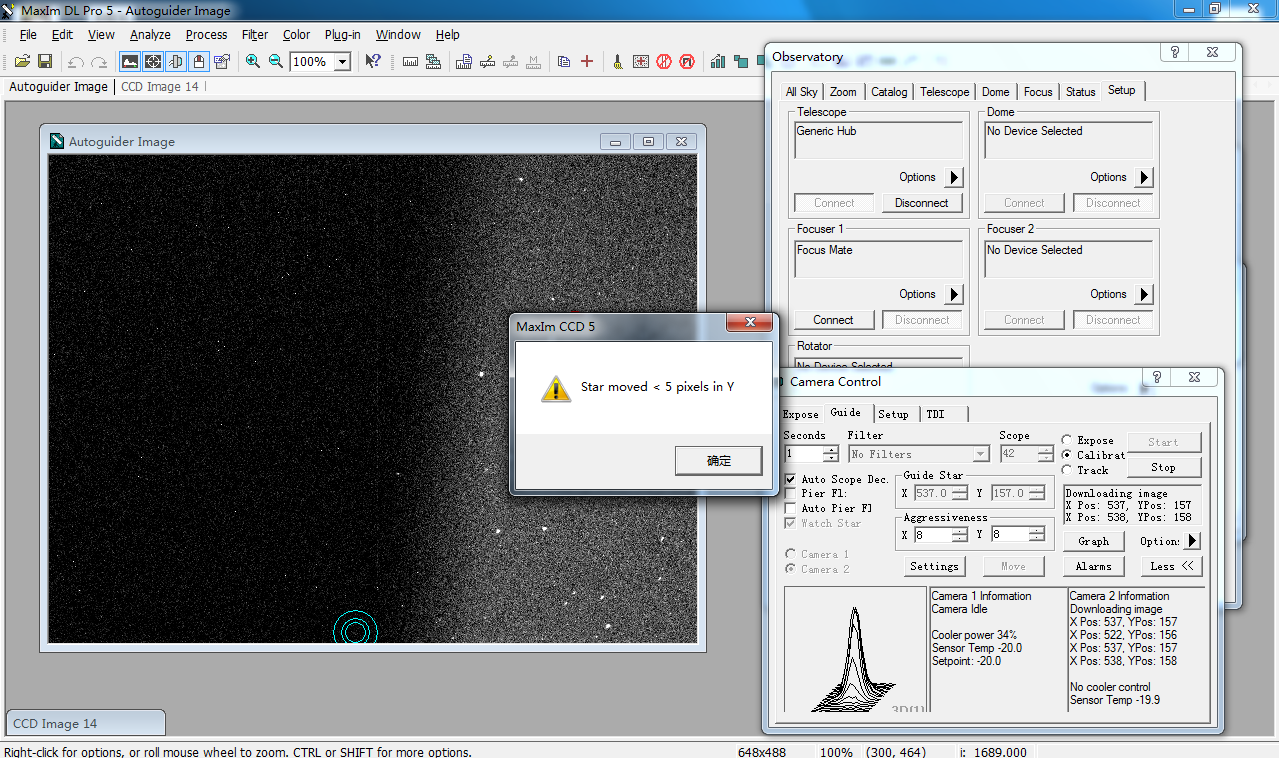The width and height of the screenshot is (1279, 758).
Task: Click the speckled frame with red cross icon
Action: [641, 62]
